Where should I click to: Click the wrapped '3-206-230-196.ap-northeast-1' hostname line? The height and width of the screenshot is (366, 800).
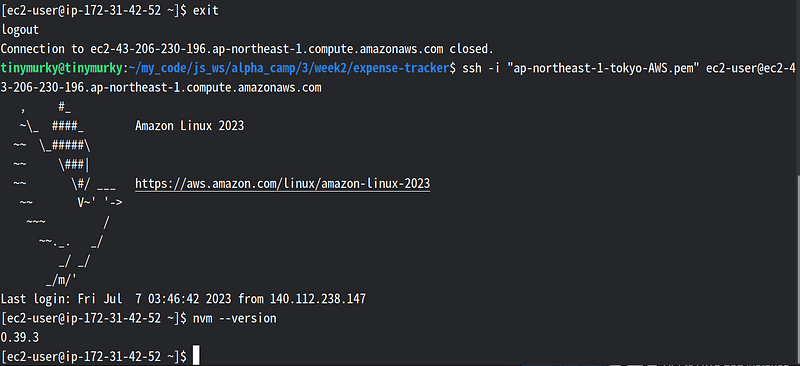(x=161, y=88)
